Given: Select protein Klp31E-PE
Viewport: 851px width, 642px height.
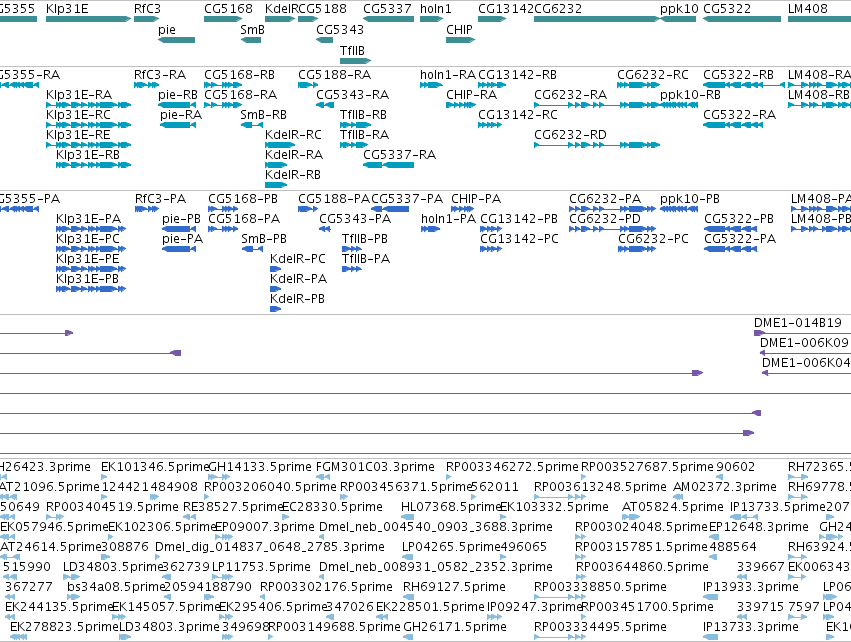Looking at the screenshot, I should 91,269.
